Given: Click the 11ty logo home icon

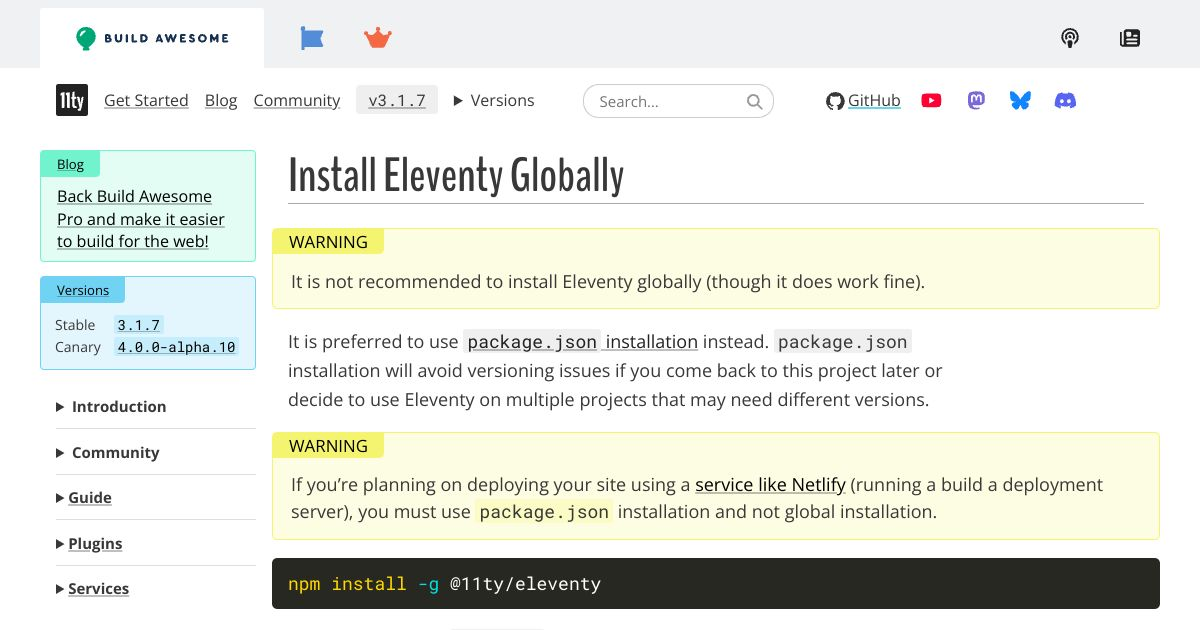Looking at the screenshot, I should pyautogui.click(x=72, y=100).
